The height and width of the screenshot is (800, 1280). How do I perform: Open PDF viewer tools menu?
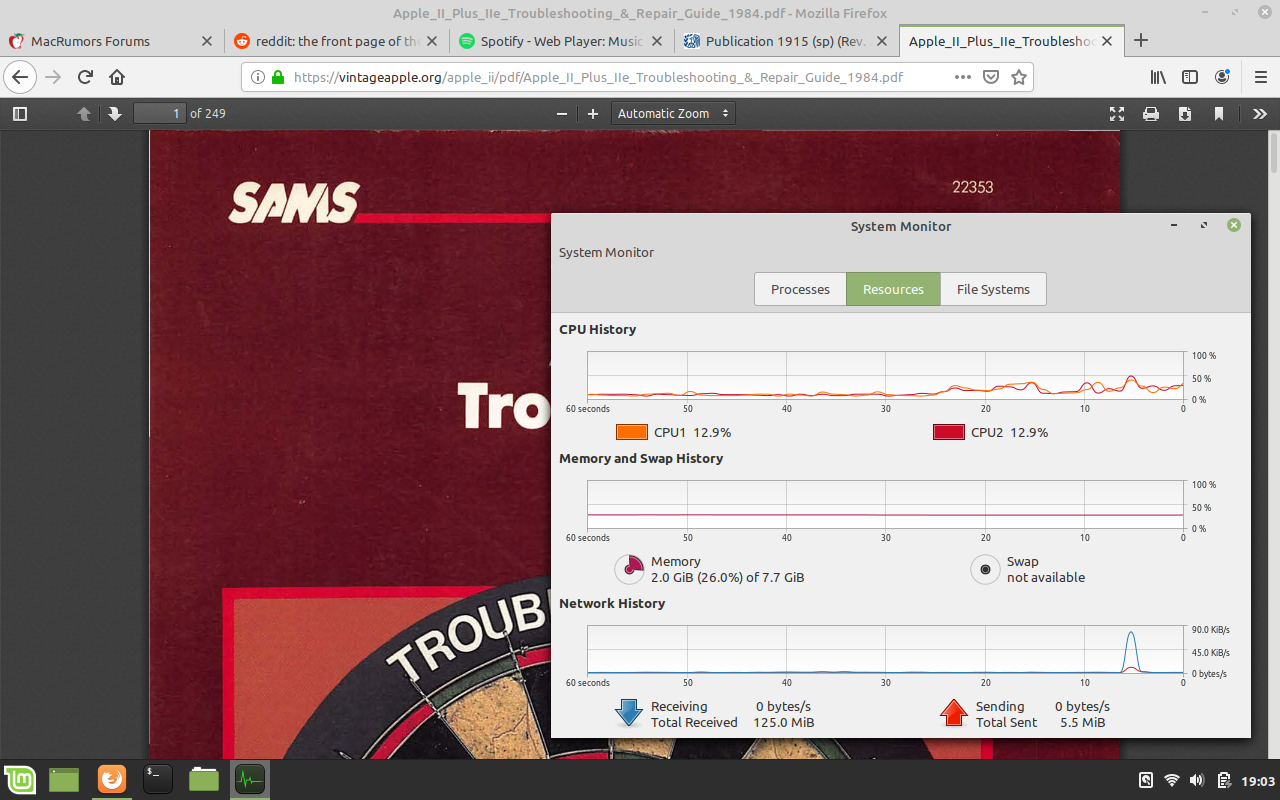1260,114
